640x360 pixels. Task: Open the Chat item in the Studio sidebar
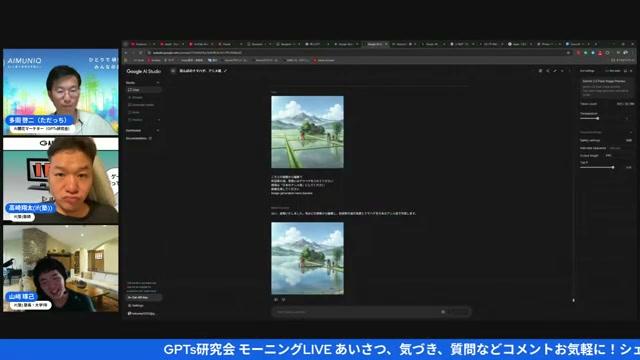point(143,89)
